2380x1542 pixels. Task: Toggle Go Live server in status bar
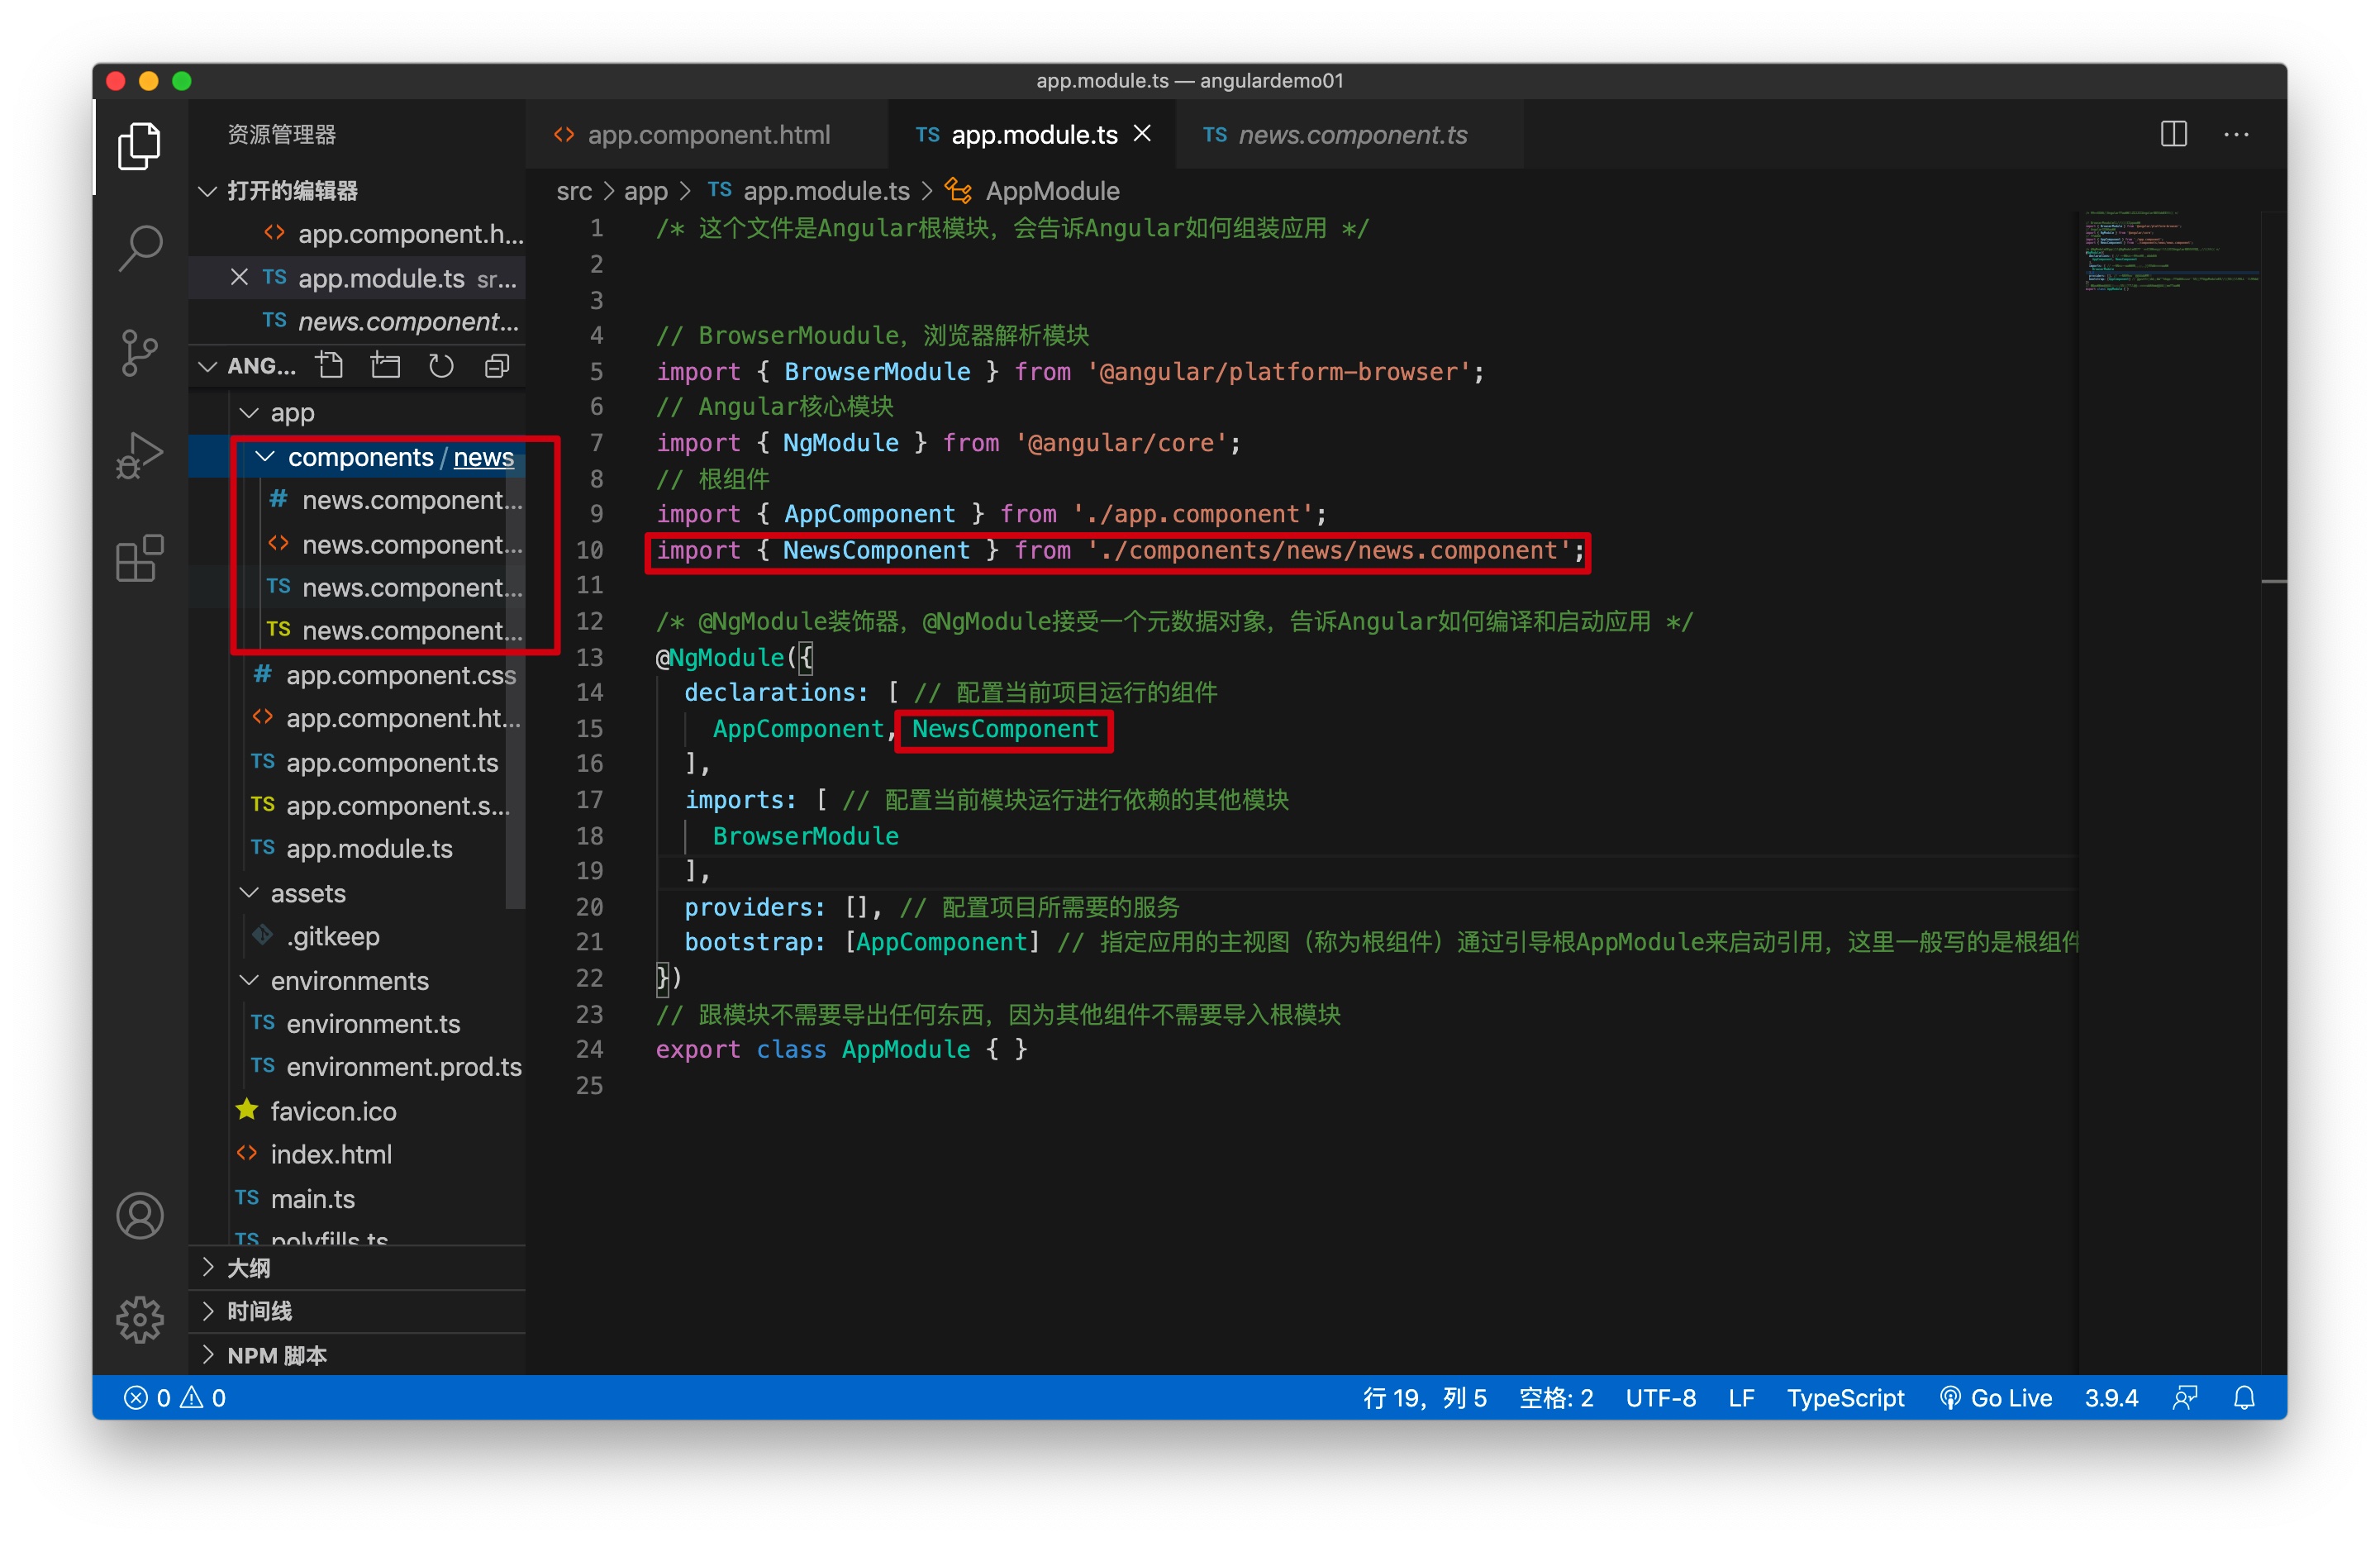[x=1996, y=1398]
